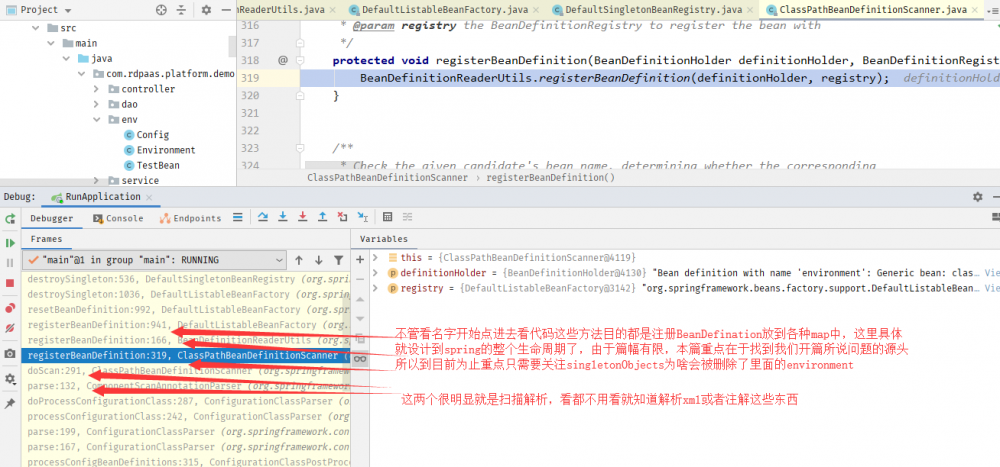Resume program with green play icon
The height and width of the screenshot is (467, 1000).
tap(10, 243)
